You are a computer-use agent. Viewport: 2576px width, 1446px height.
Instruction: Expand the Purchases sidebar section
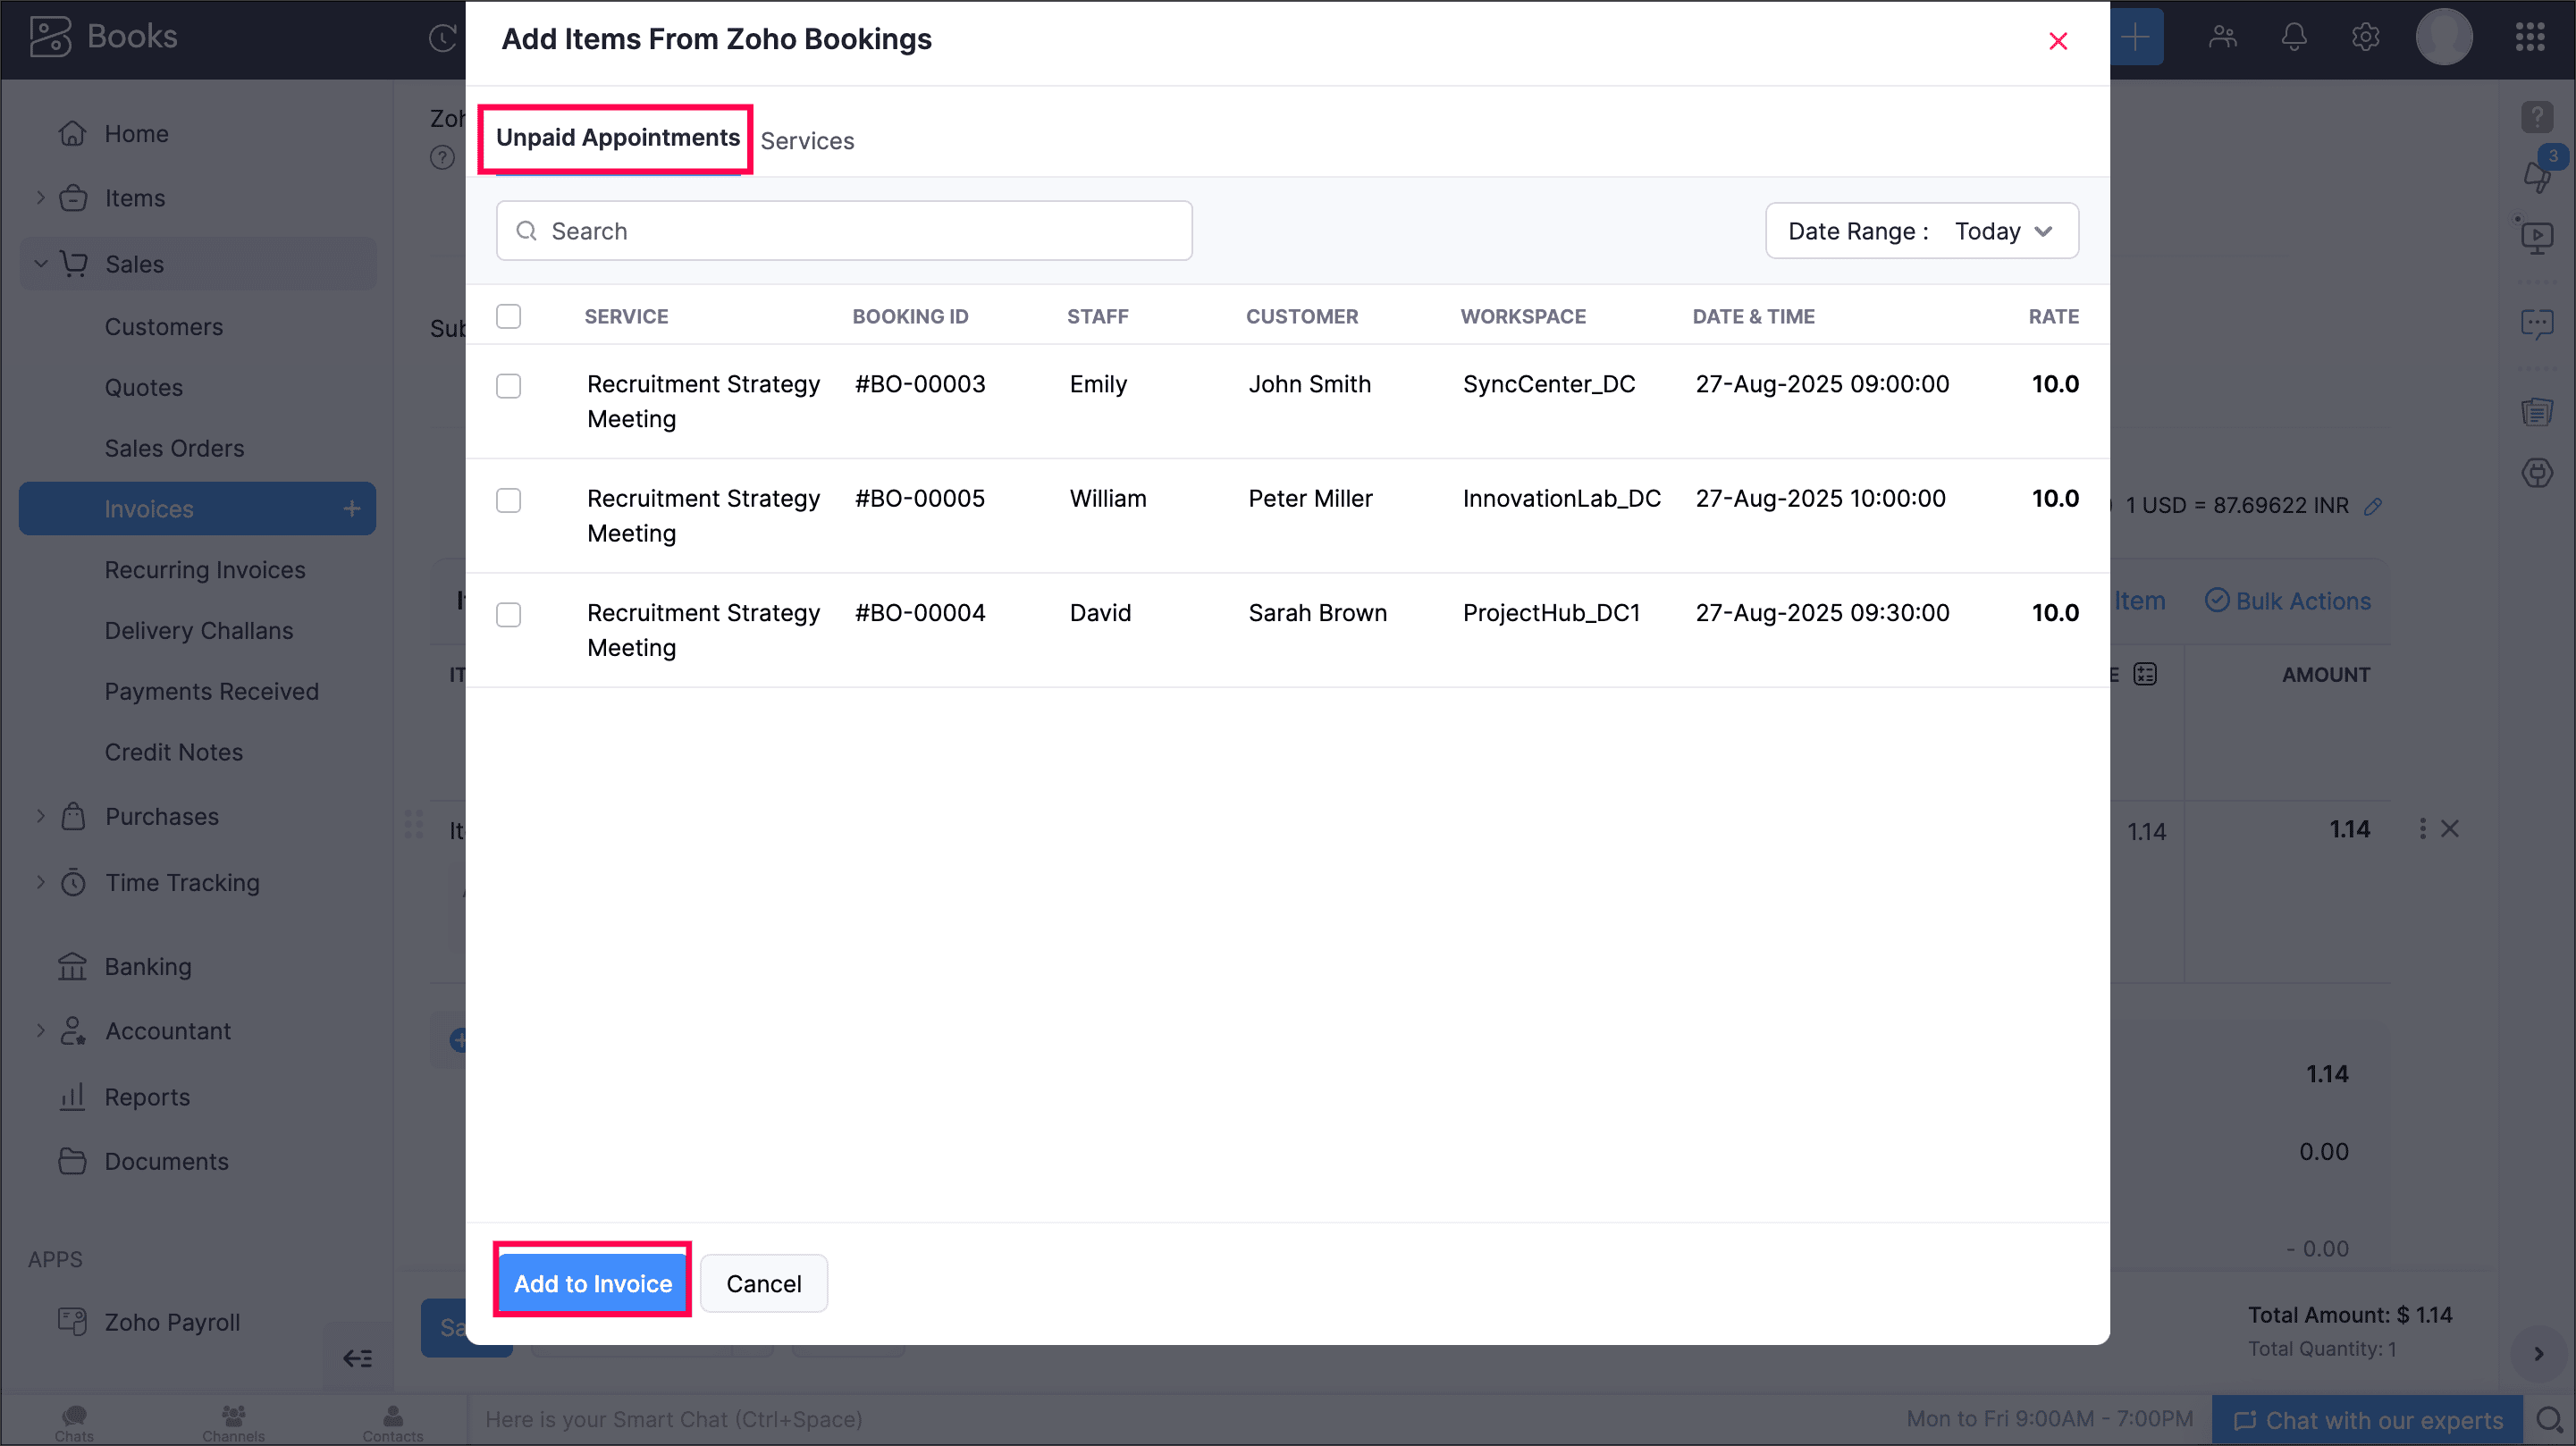[x=41, y=816]
